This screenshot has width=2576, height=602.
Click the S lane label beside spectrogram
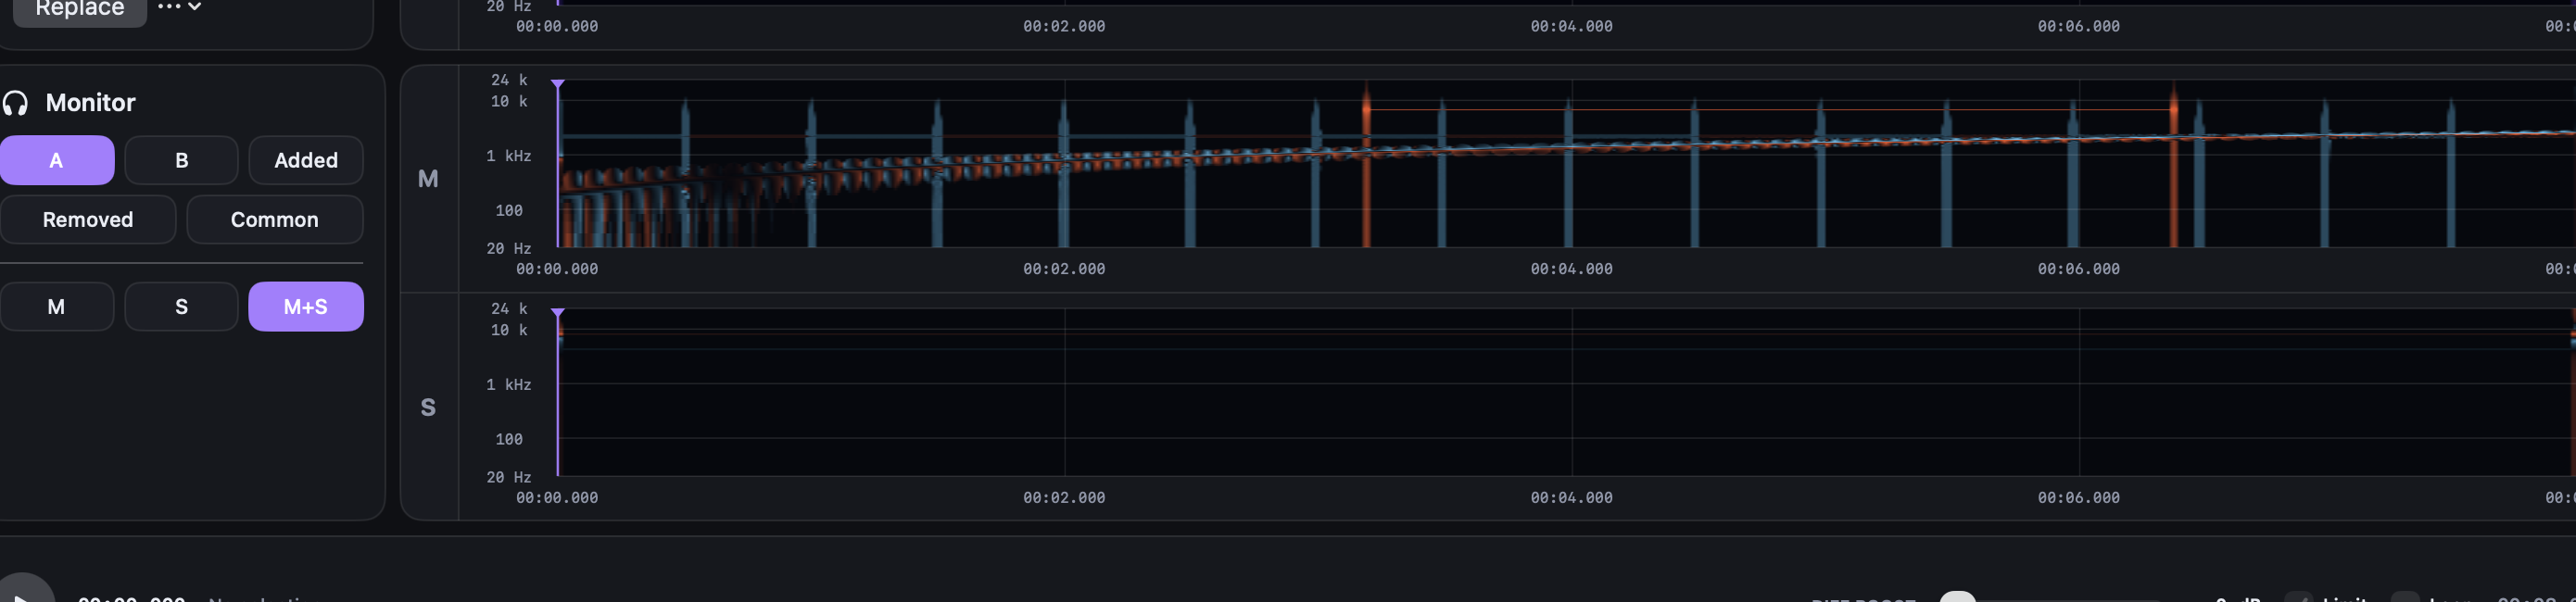[428, 407]
